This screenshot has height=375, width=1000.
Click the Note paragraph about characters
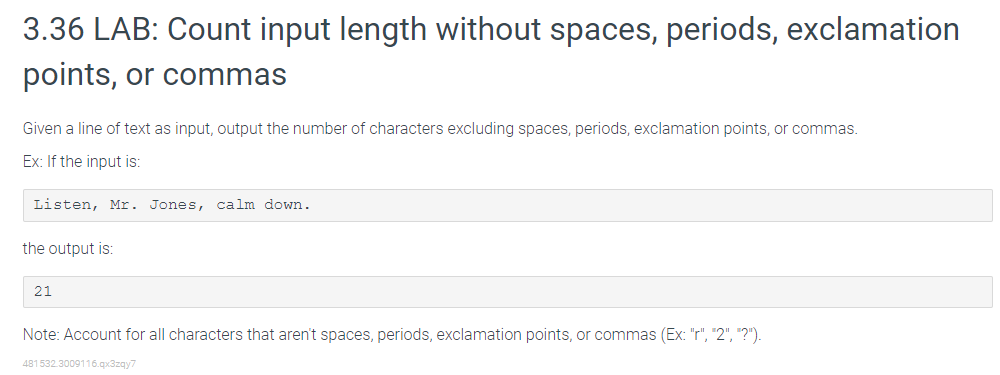coord(392,335)
